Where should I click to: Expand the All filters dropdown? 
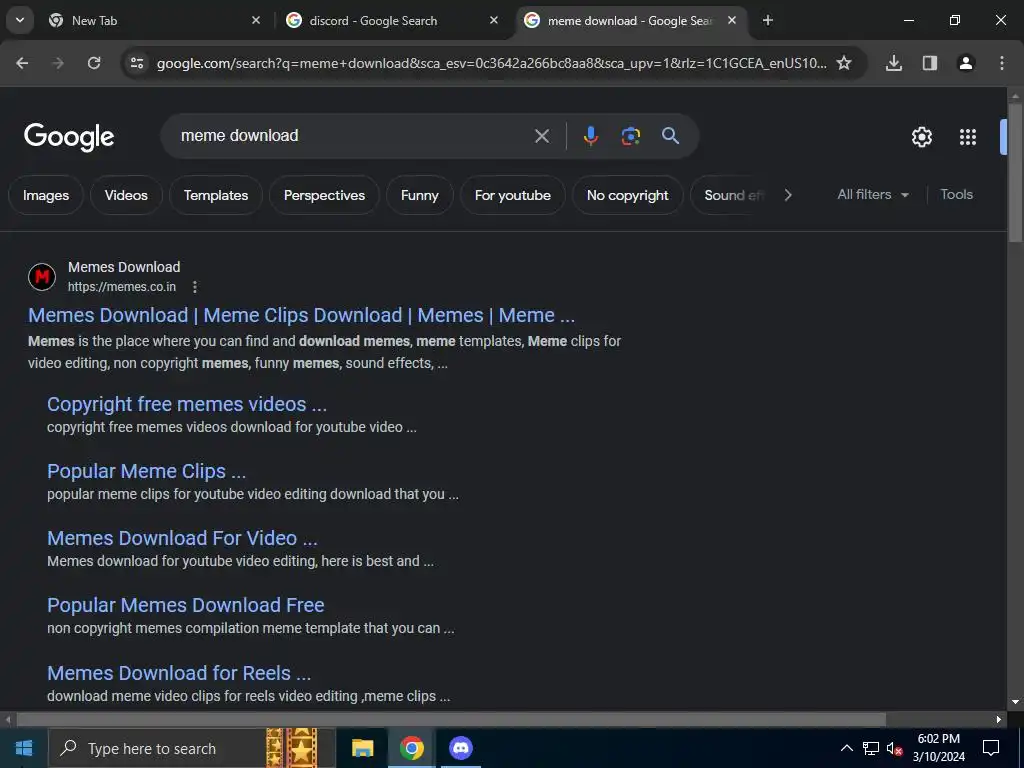872,195
